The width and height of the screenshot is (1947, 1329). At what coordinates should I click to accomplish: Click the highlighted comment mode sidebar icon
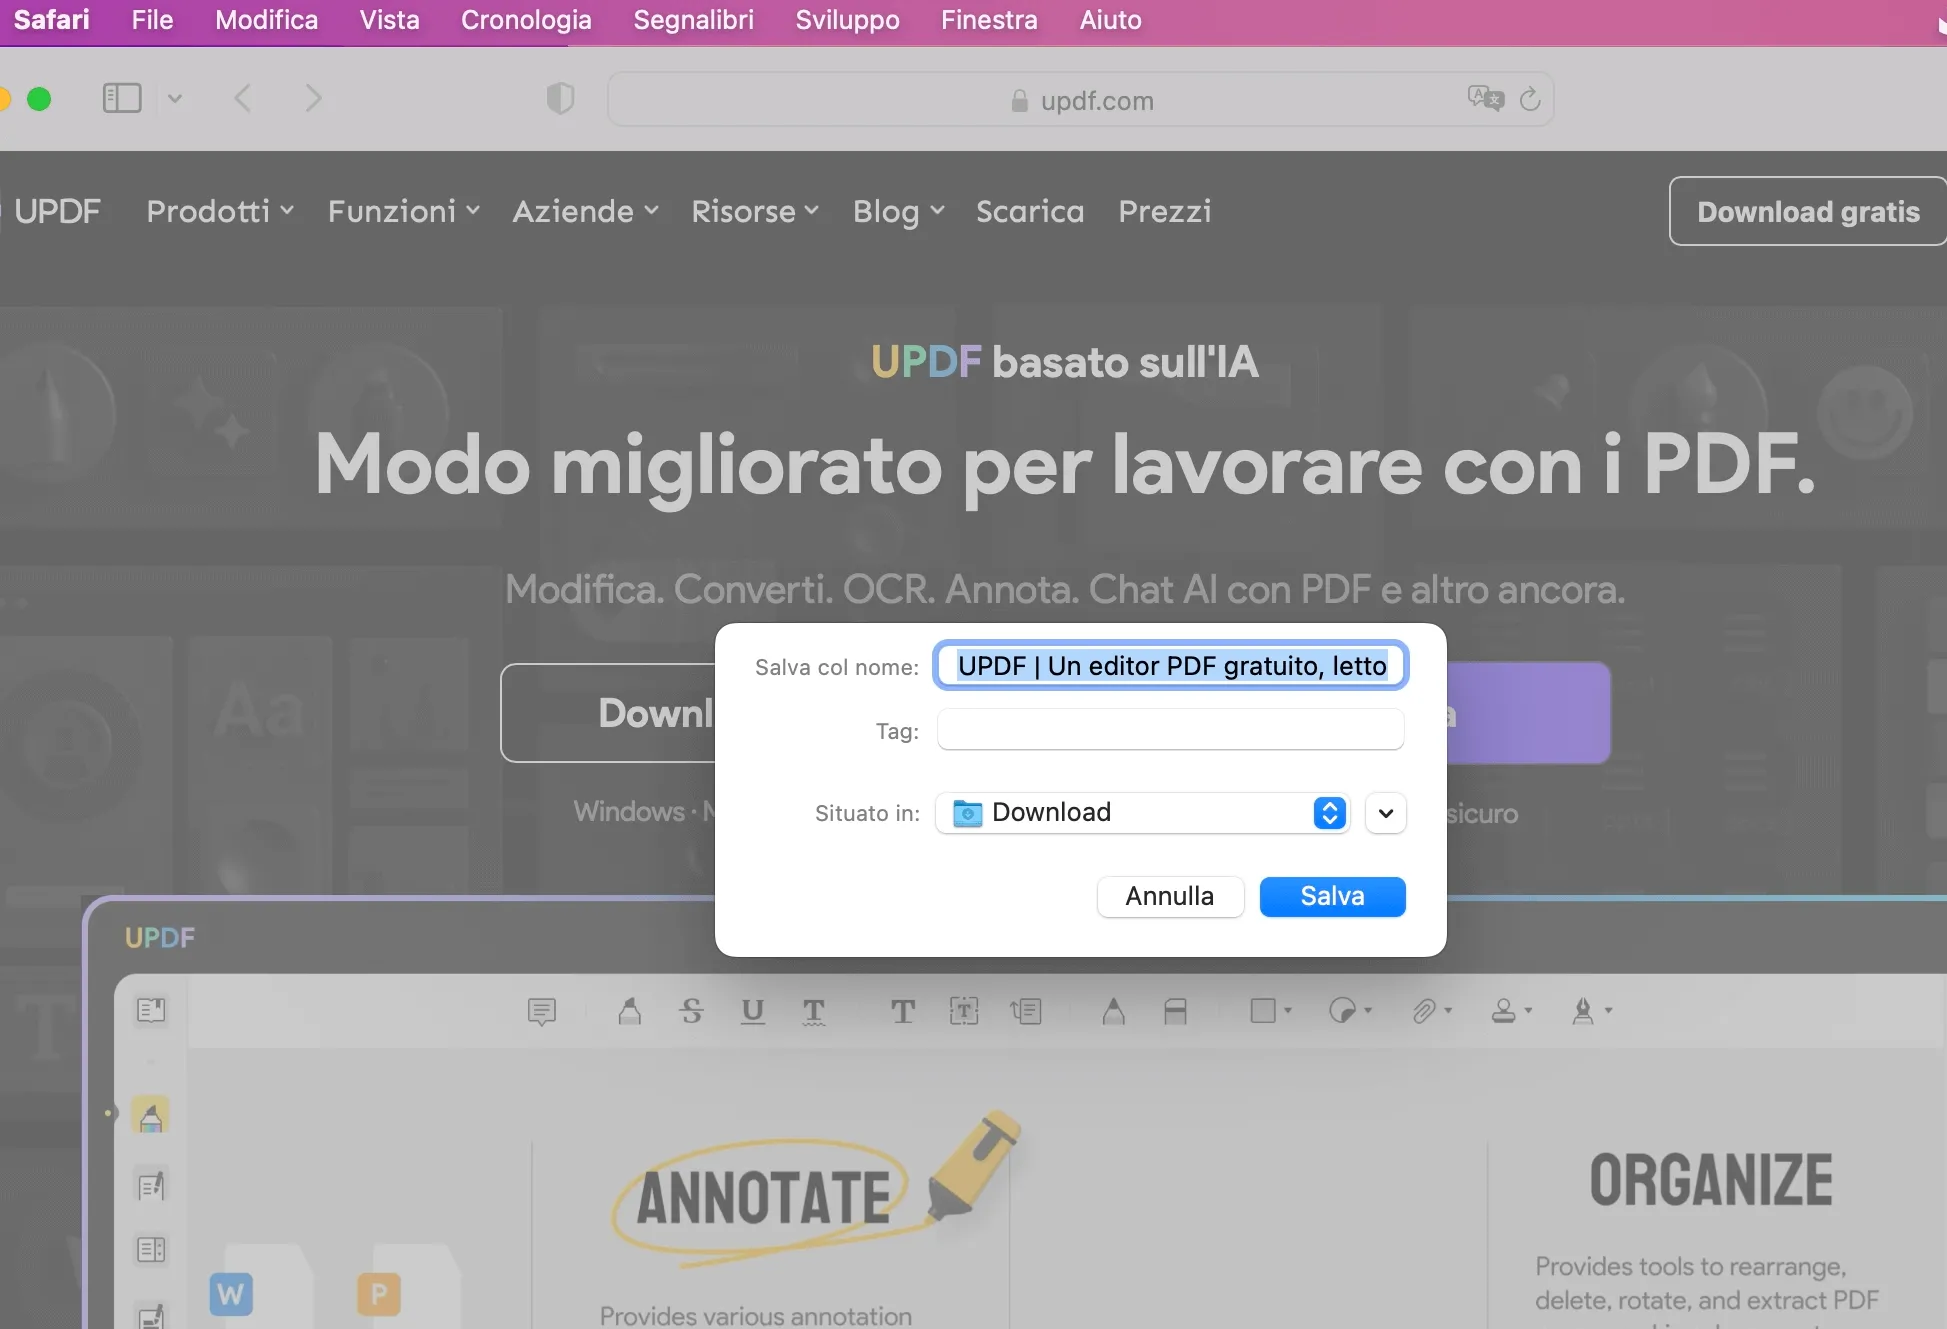tap(150, 1115)
